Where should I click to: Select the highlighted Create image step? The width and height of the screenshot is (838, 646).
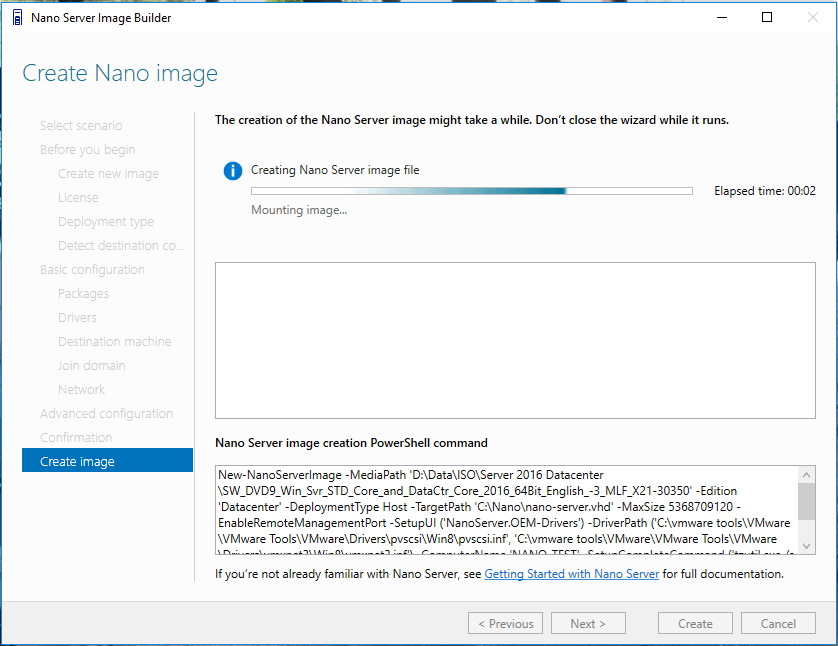click(107, 460)
